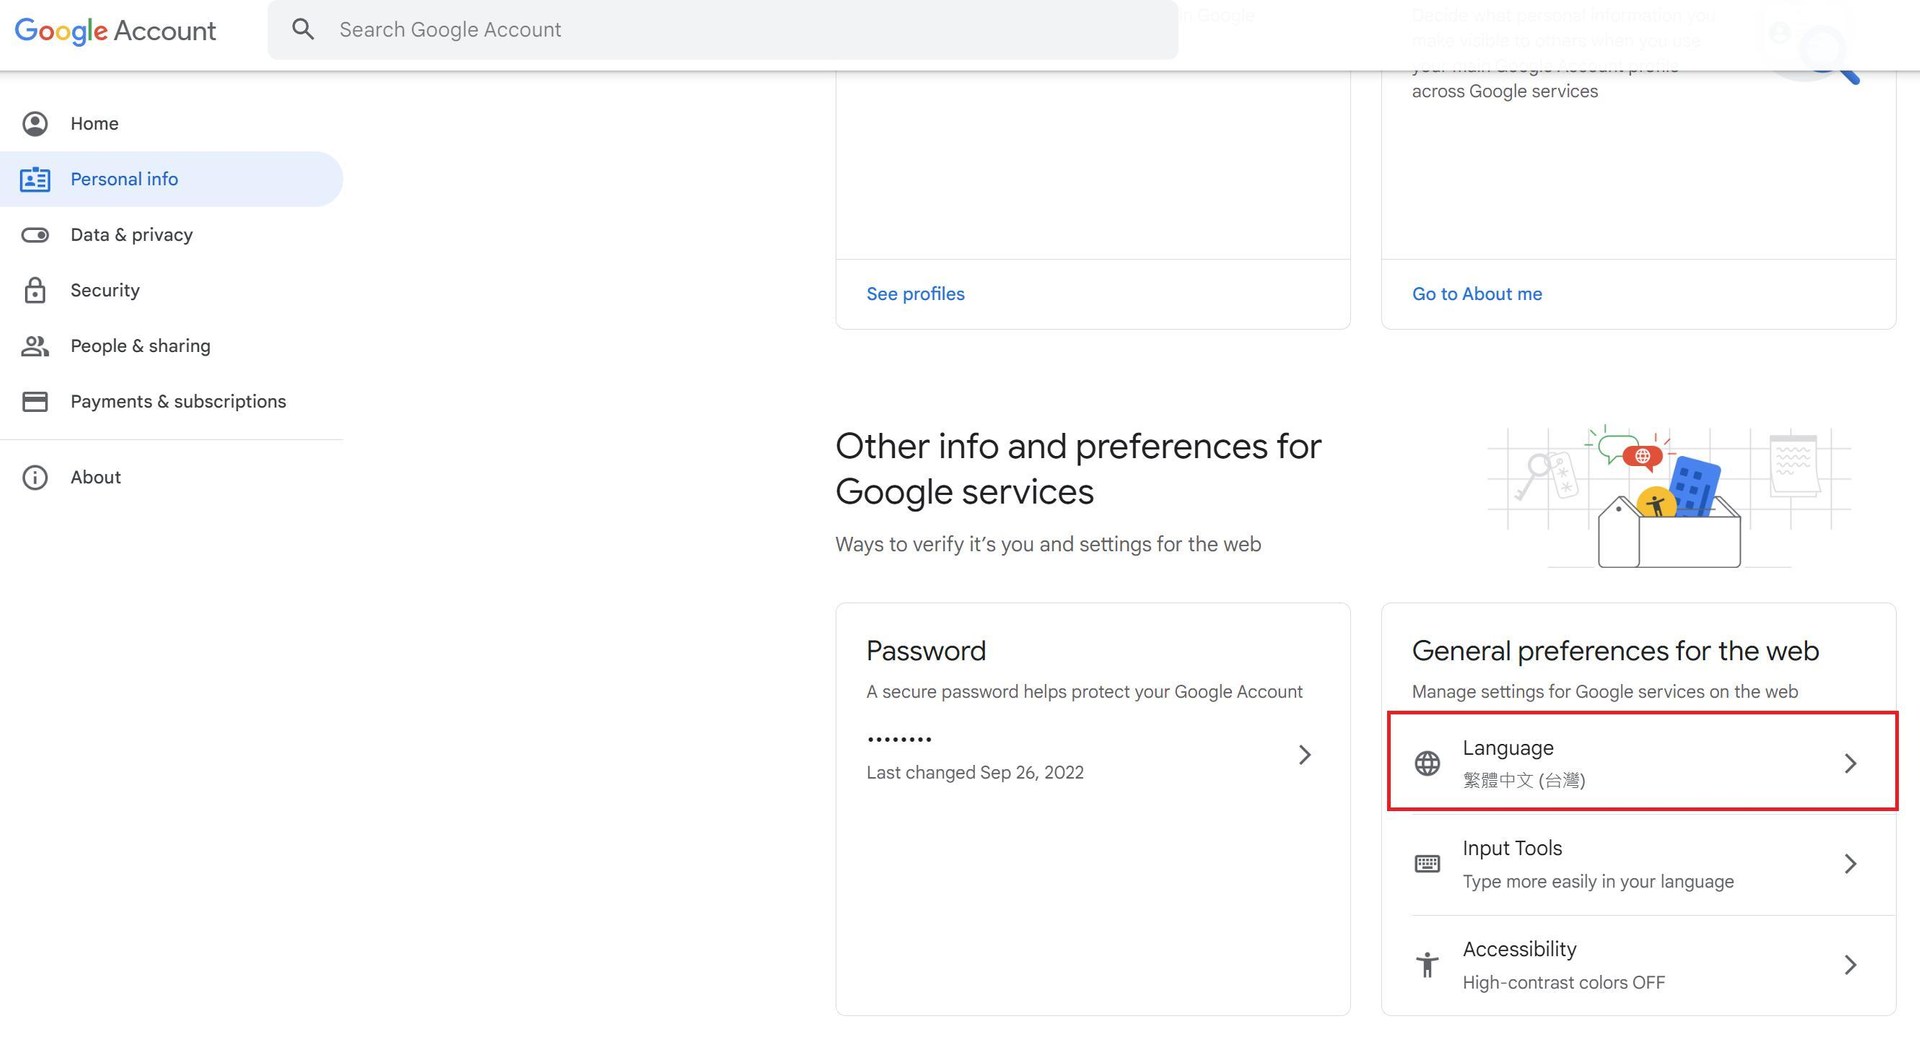Open Accessibility with the right chevron
Image resolution: width=1920 pixels, height=1037 pixels.
click(x=1850, y=965)
